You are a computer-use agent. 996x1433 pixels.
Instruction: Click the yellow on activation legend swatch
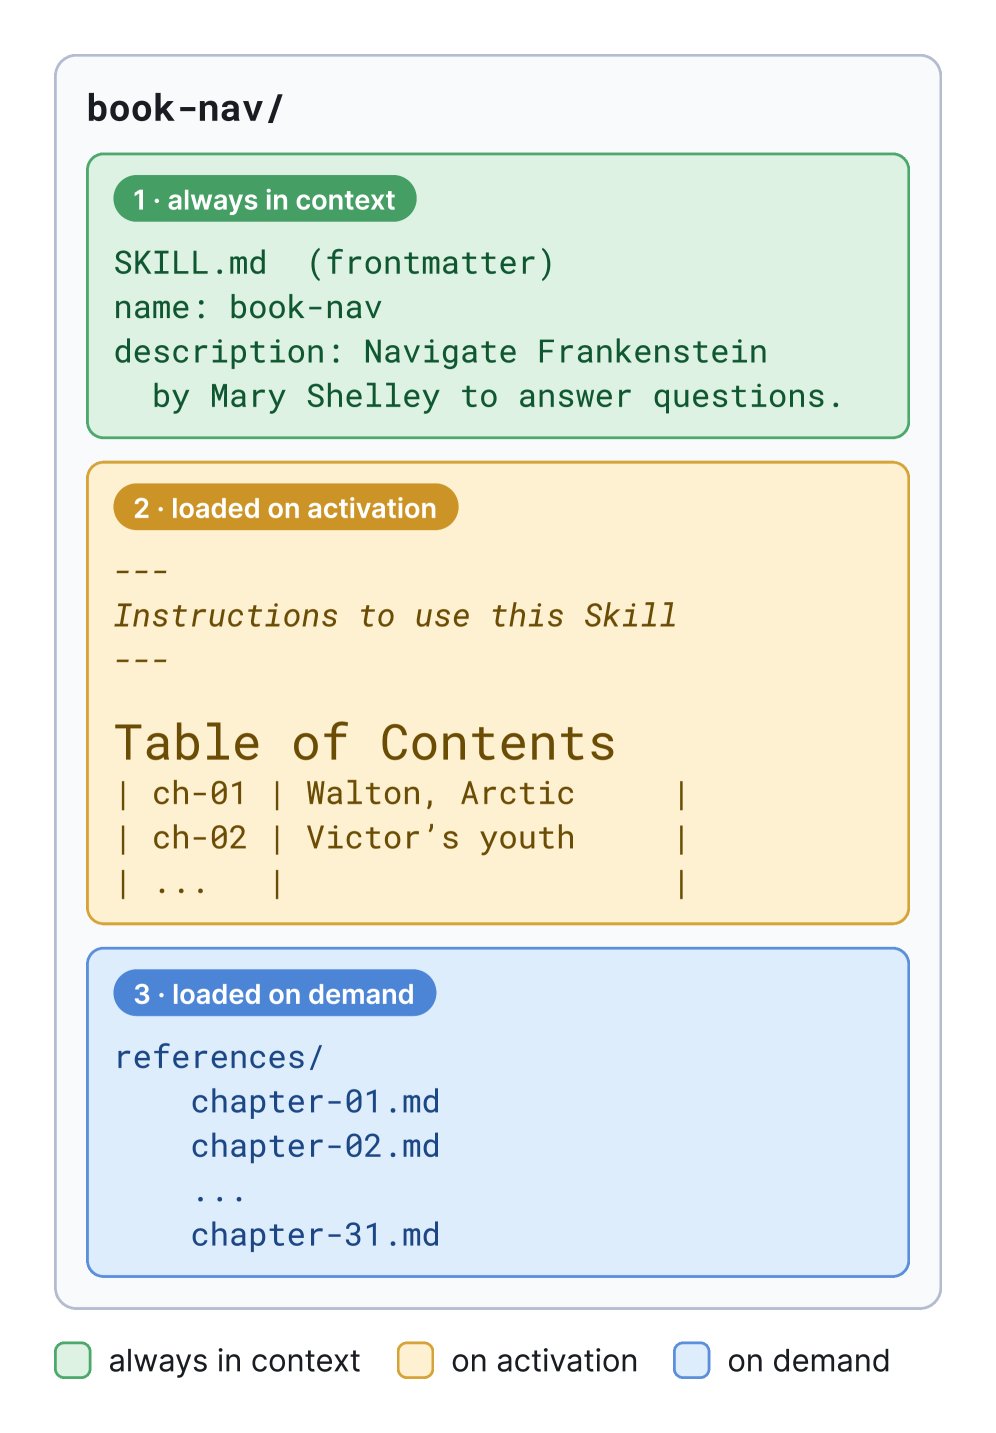[x=415, y=1360]
